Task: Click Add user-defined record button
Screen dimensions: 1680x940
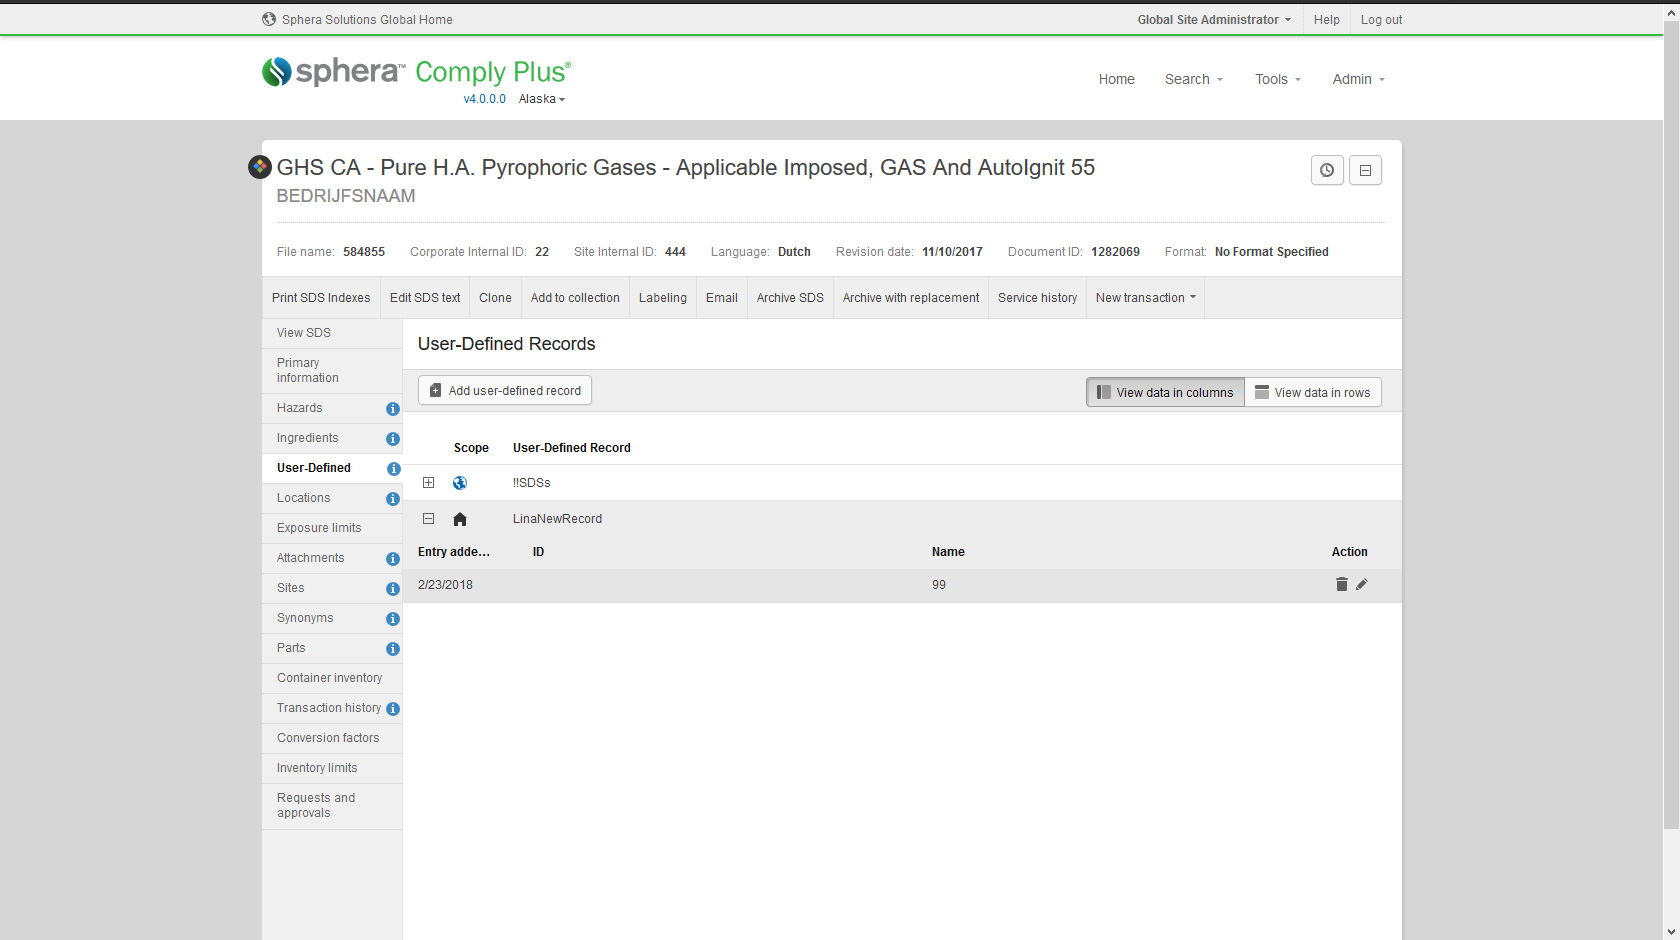Action: (505, 390)
